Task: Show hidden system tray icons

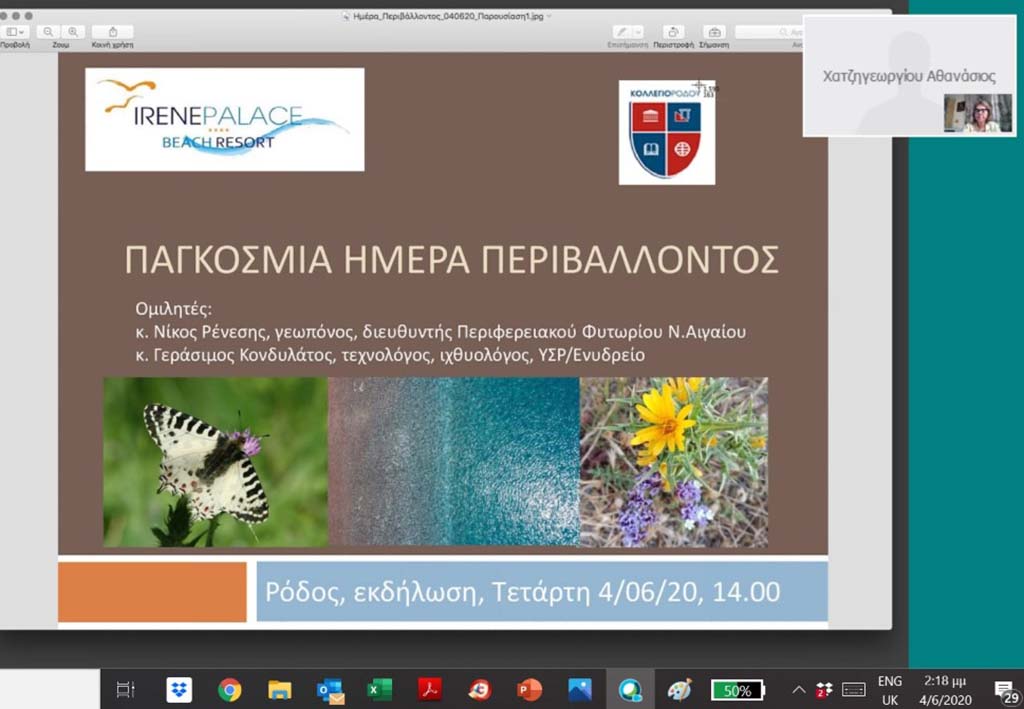Action: click(798, 689)
